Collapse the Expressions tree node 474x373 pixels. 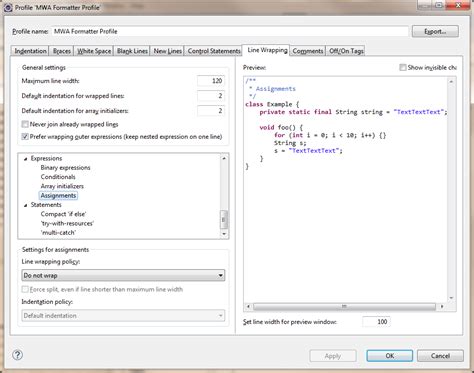coord(26,159)
